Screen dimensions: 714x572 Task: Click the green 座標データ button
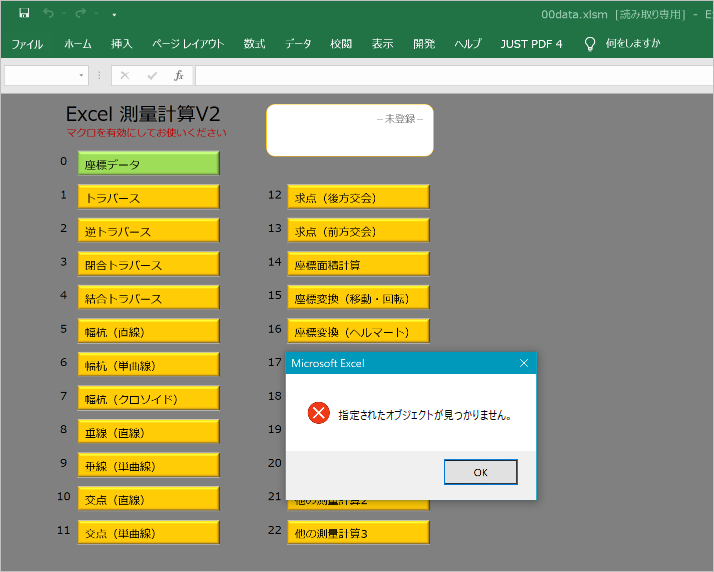[148, 164]
